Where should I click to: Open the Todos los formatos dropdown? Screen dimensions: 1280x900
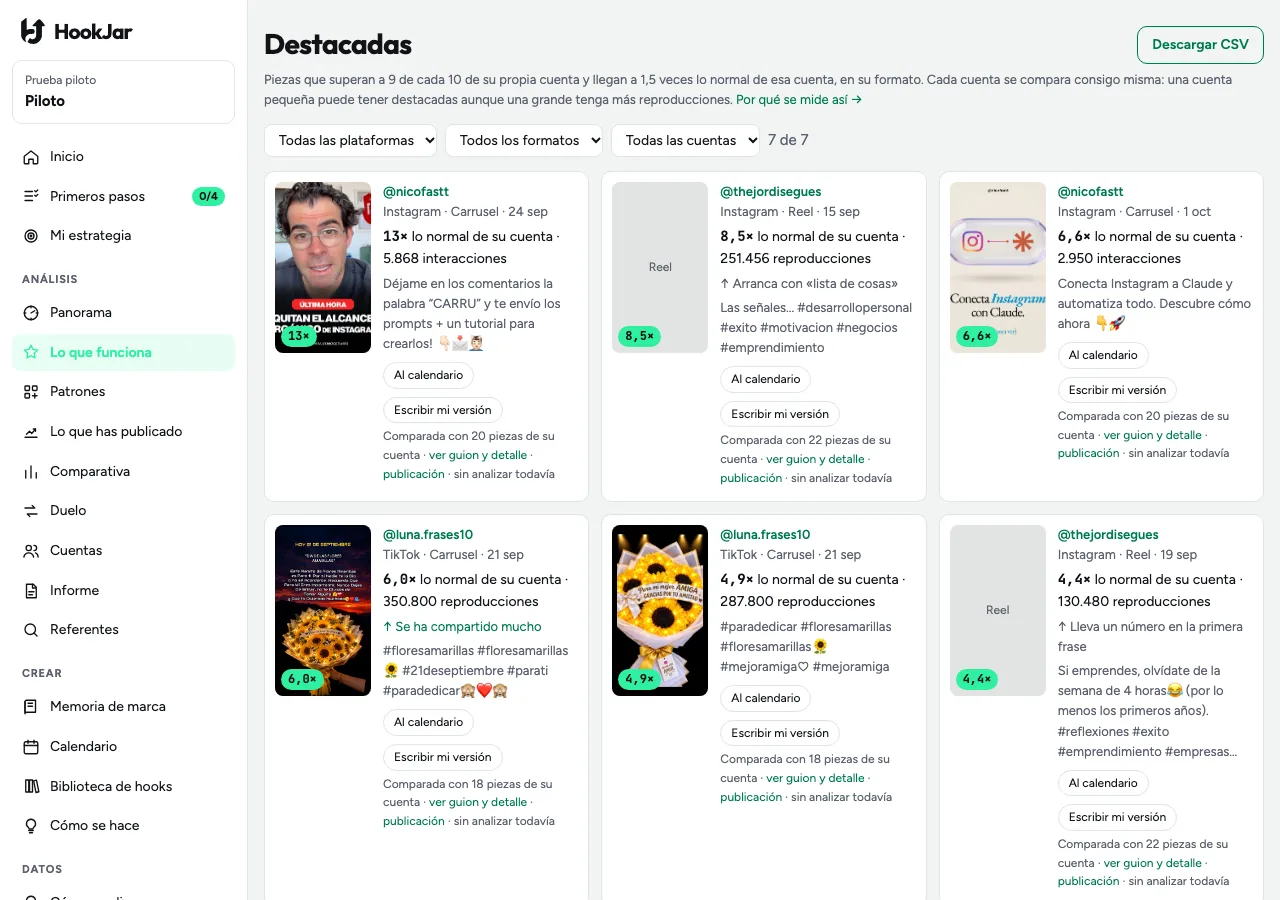coord(524,140)
